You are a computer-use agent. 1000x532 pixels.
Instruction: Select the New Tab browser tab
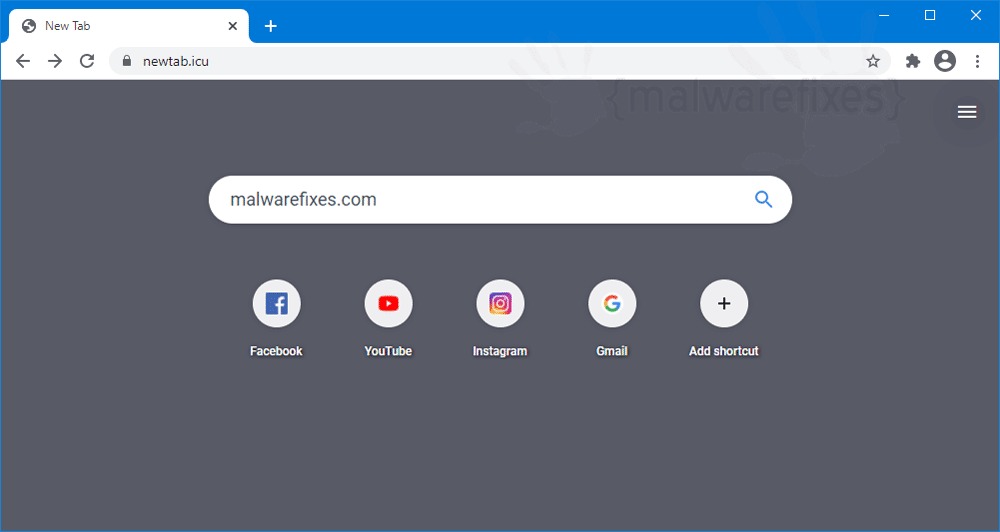tap(128, 26)
